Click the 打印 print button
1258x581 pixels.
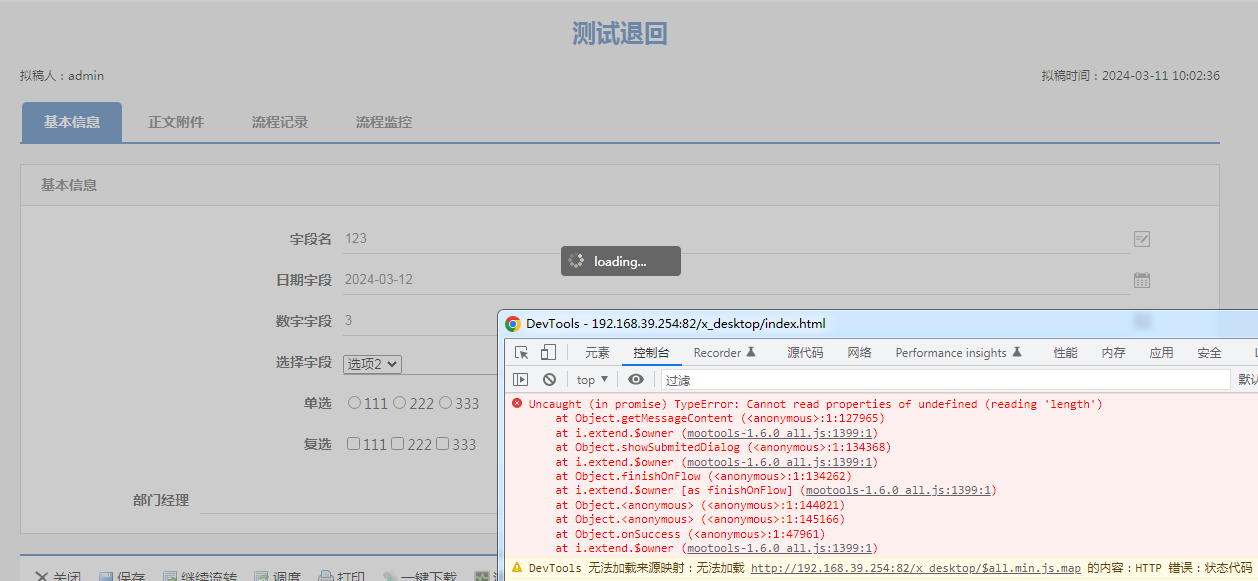click(341, 576)
